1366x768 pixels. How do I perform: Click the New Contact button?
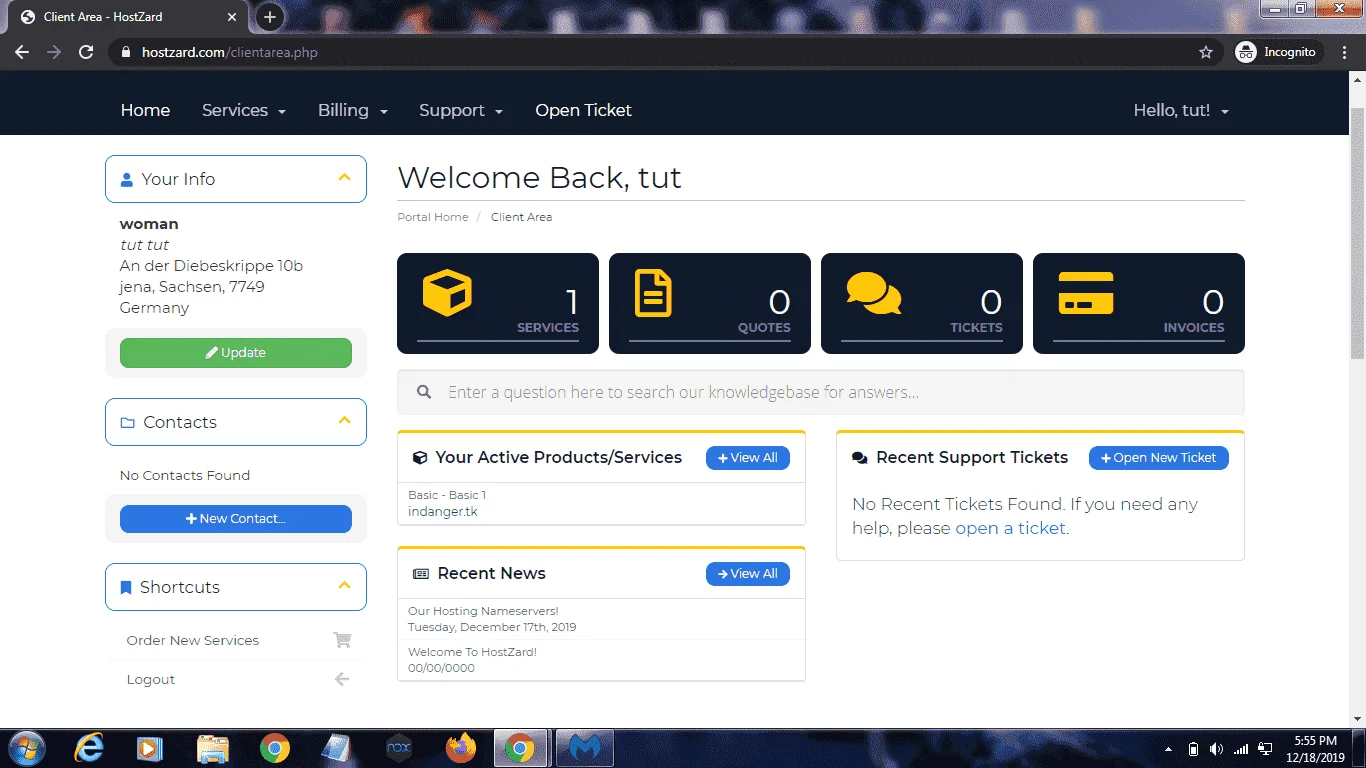(x=236, y=519)
